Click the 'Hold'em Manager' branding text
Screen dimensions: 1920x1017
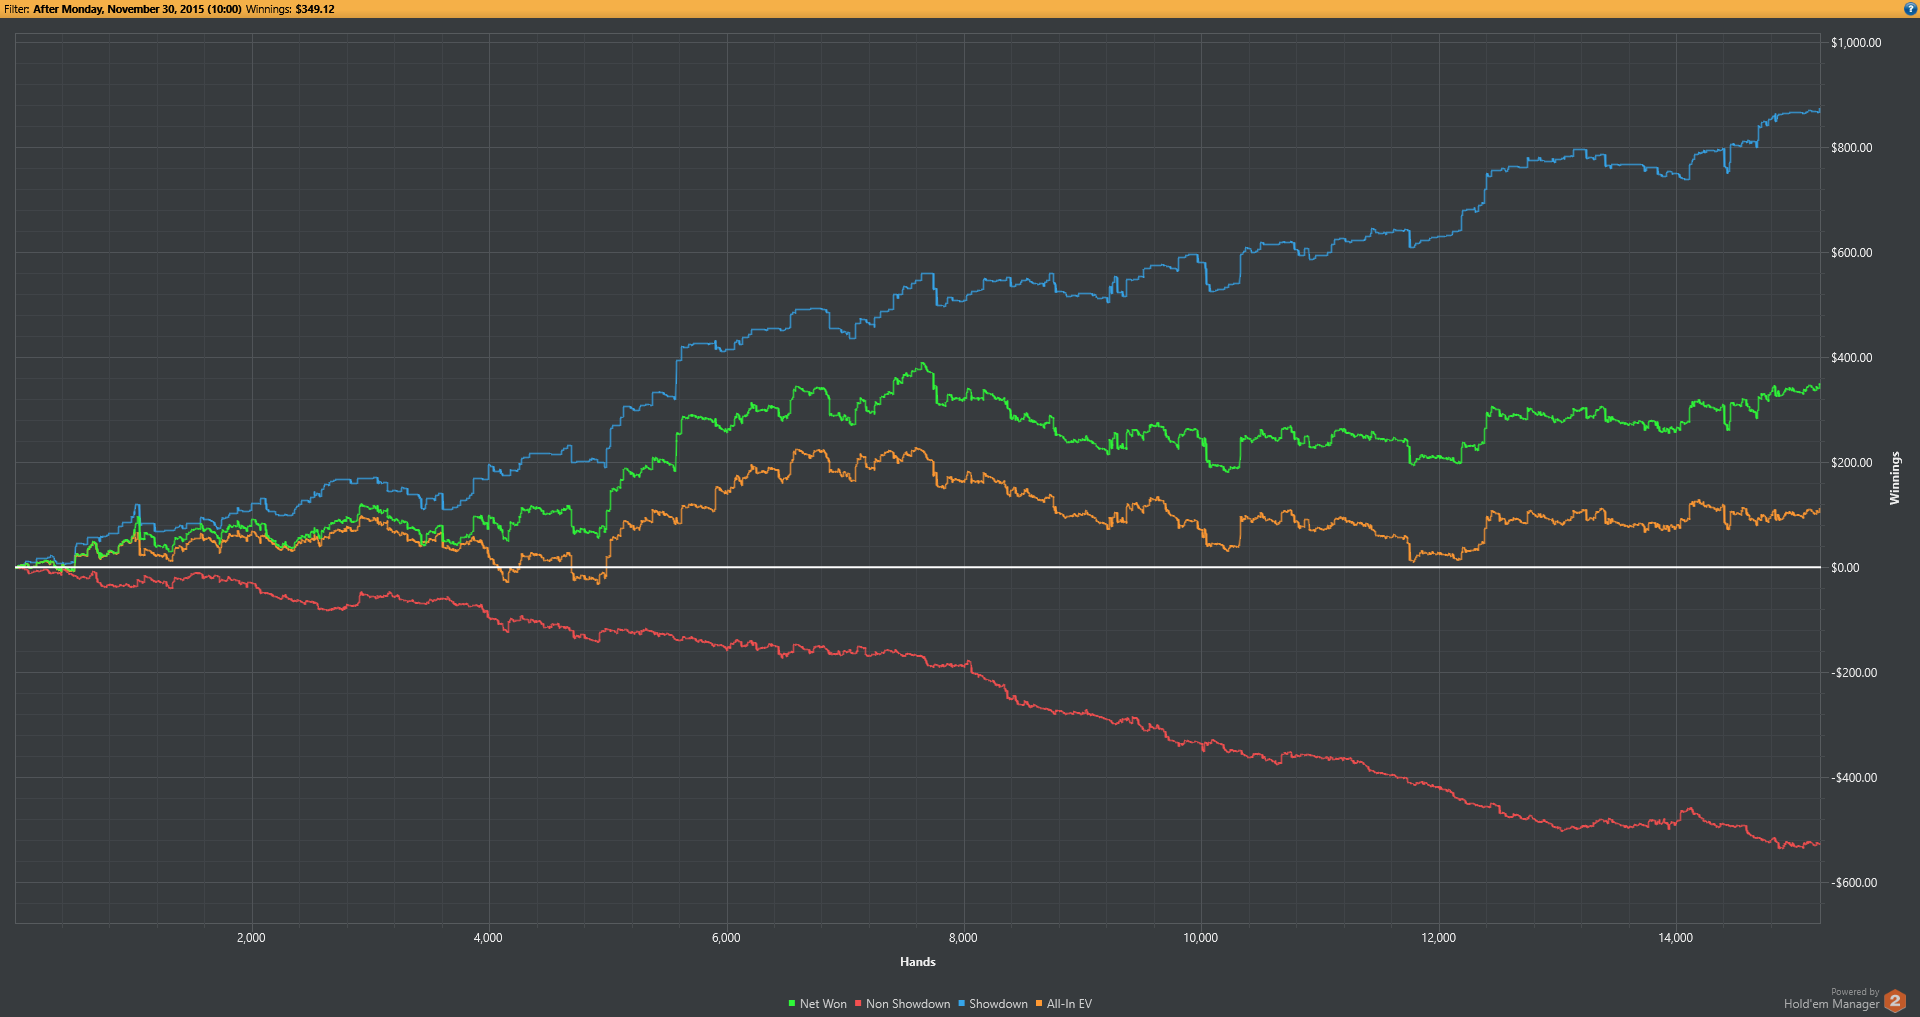(1831, 1004)
